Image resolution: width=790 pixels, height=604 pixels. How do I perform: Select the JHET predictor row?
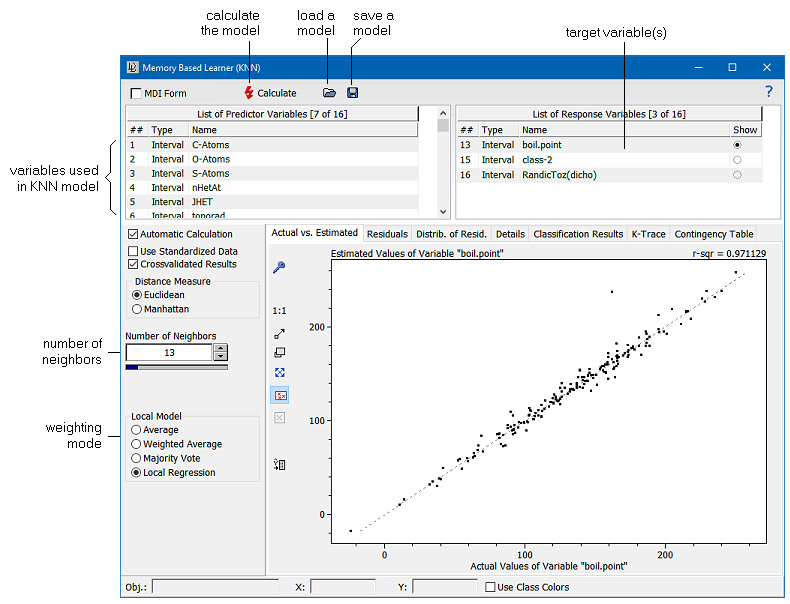272,202
